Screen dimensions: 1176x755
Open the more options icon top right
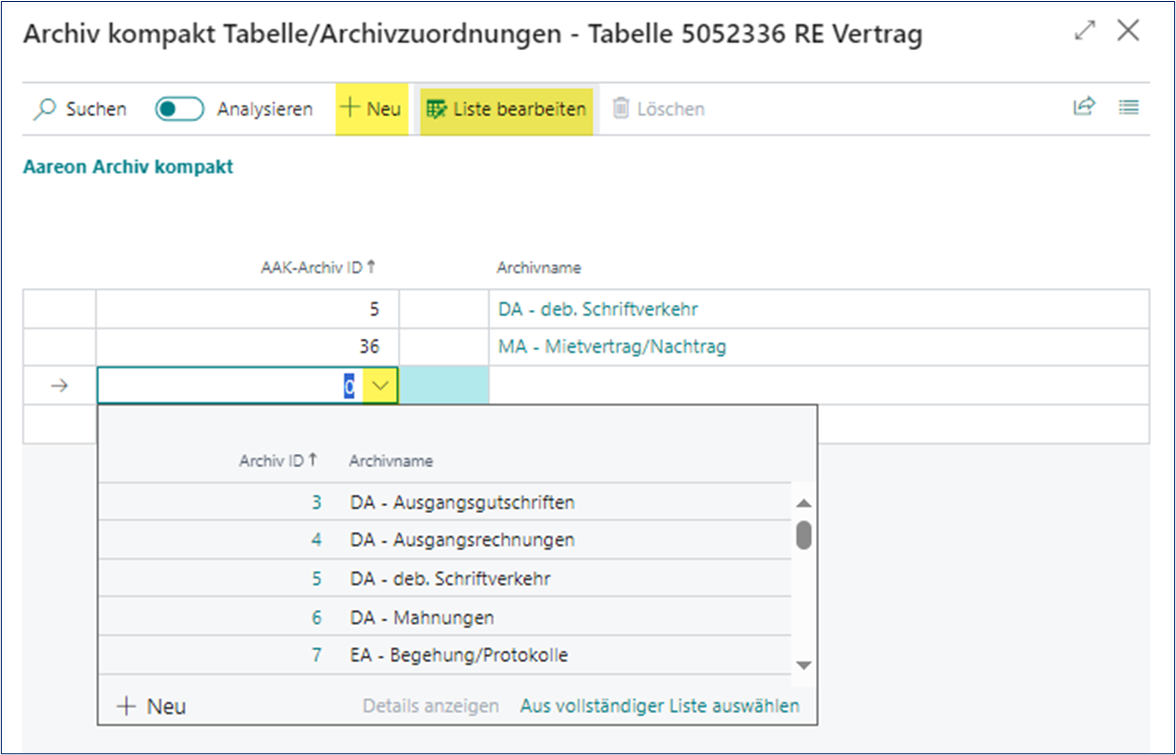click(1128, 108)
